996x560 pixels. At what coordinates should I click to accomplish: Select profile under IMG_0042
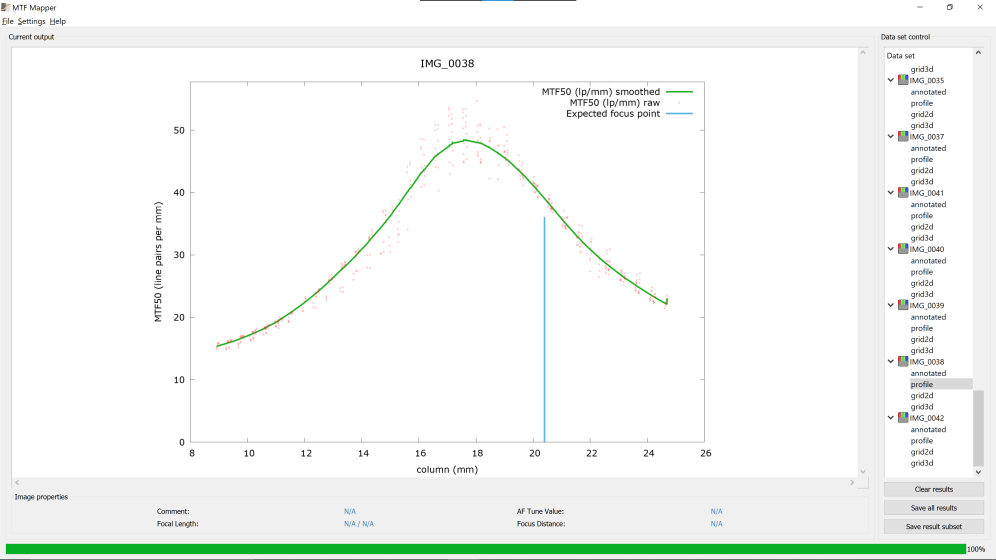point(922,441)
